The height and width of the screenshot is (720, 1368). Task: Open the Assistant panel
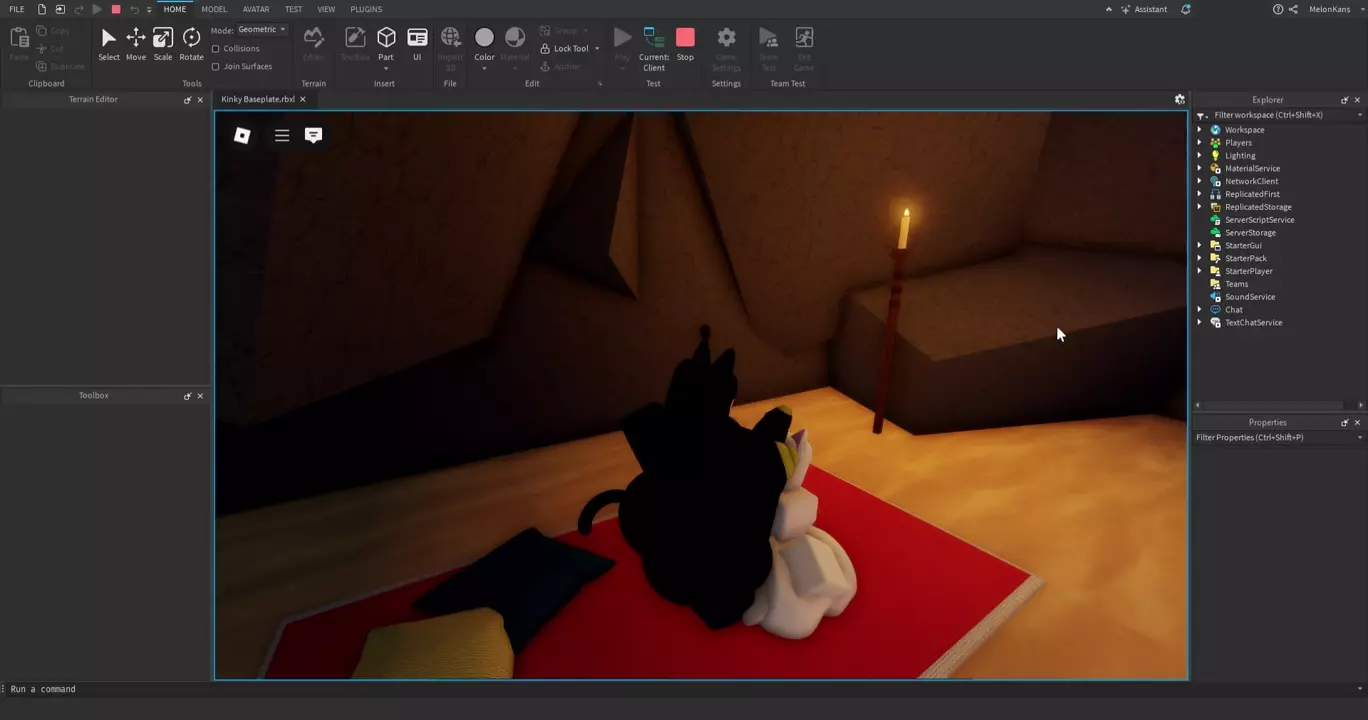tap(1144, 9)
